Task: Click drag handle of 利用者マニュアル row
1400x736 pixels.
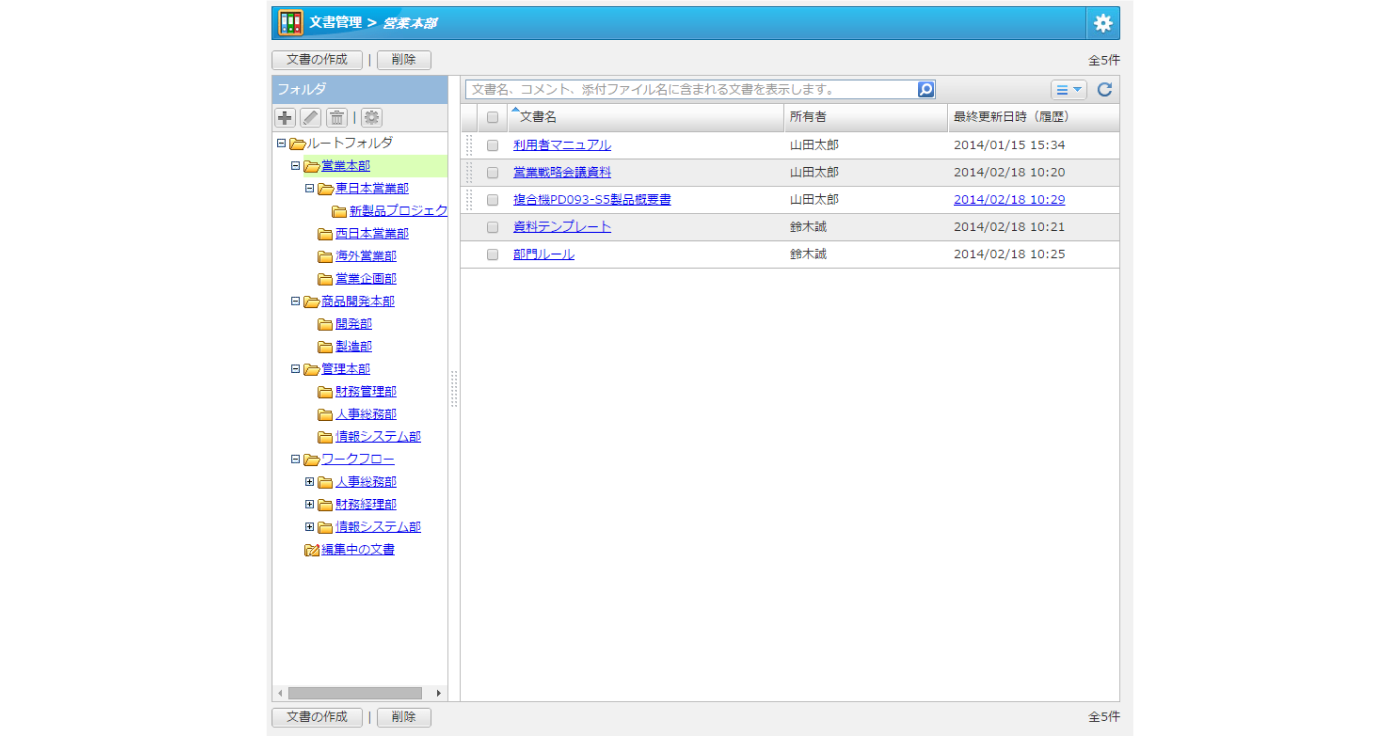Action: [x=469, y=145]
